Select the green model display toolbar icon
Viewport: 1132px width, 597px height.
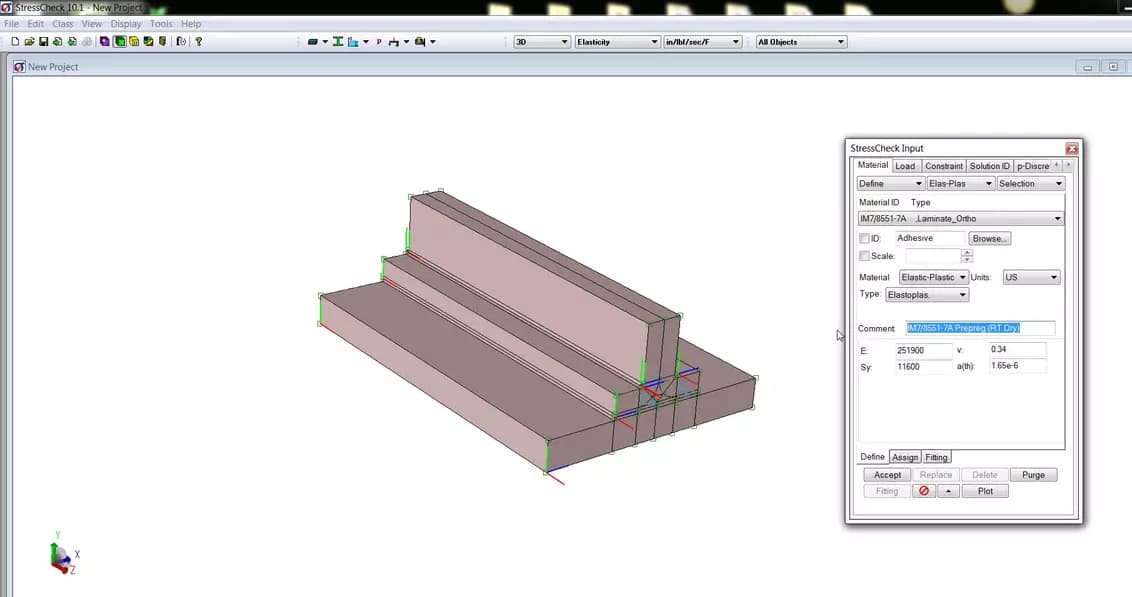click(x=120, y=42)
